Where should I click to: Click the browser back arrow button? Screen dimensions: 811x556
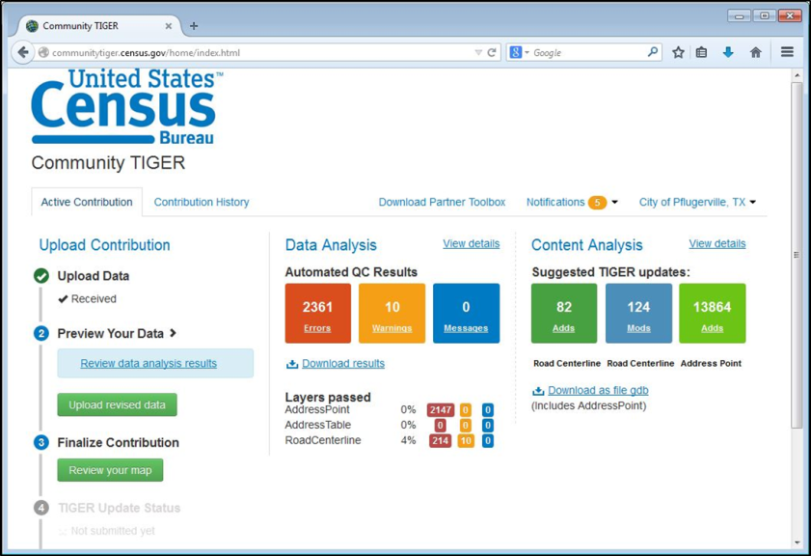click(23, 52)
